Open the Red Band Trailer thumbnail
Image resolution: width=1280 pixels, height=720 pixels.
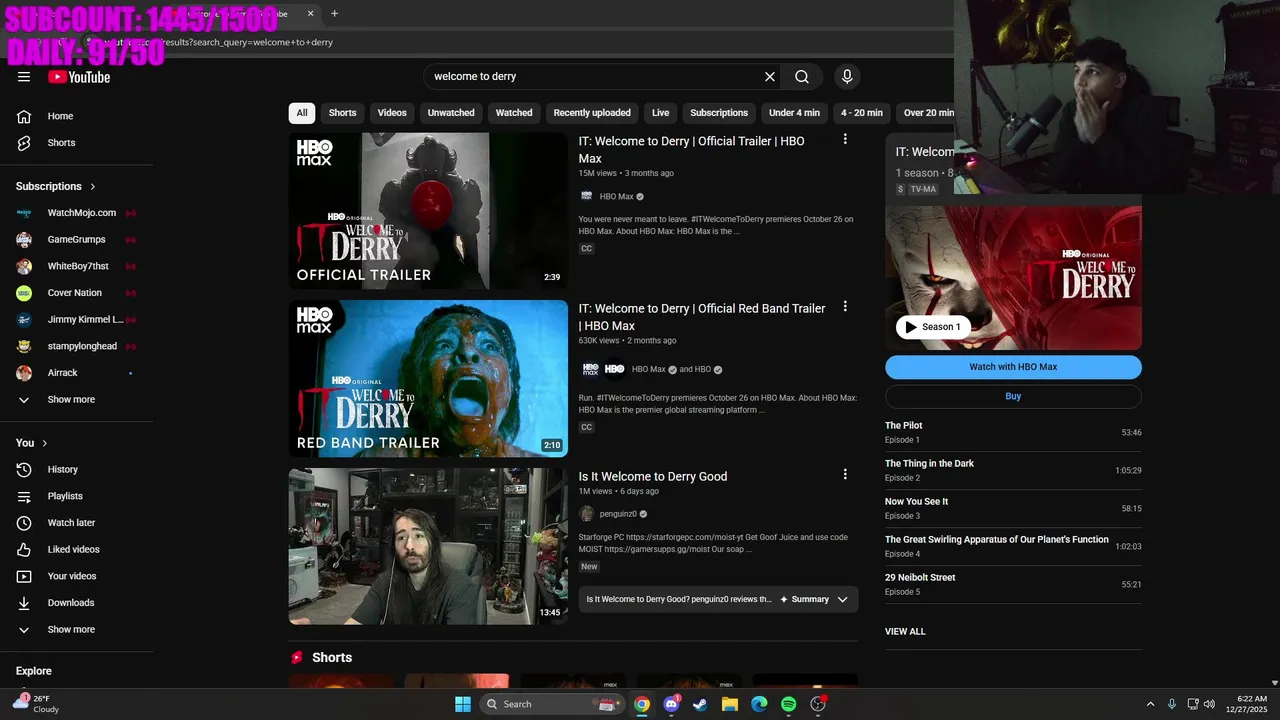428,379
